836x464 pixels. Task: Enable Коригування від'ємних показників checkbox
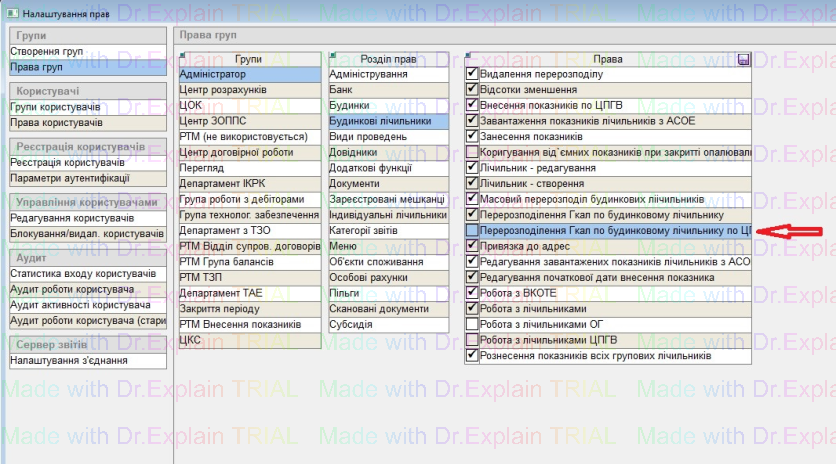tap(472, 152)
